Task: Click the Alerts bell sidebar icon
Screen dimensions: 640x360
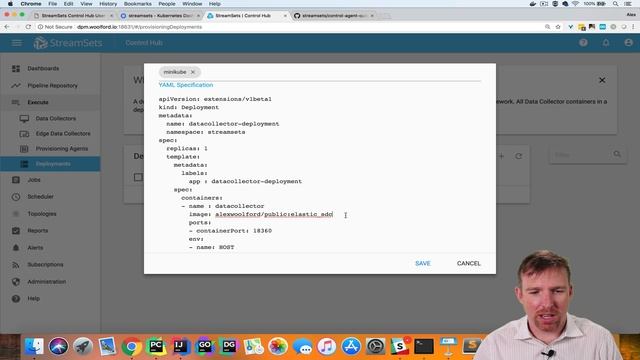Action: click(16, 247)
